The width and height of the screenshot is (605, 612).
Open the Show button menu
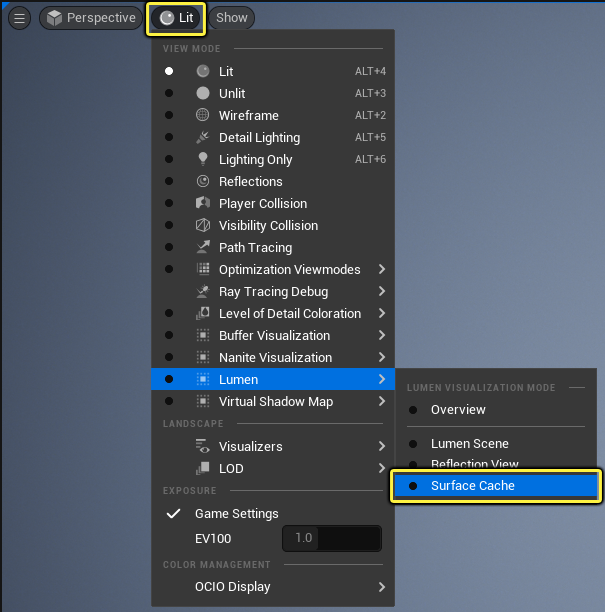tap(232, 18)
